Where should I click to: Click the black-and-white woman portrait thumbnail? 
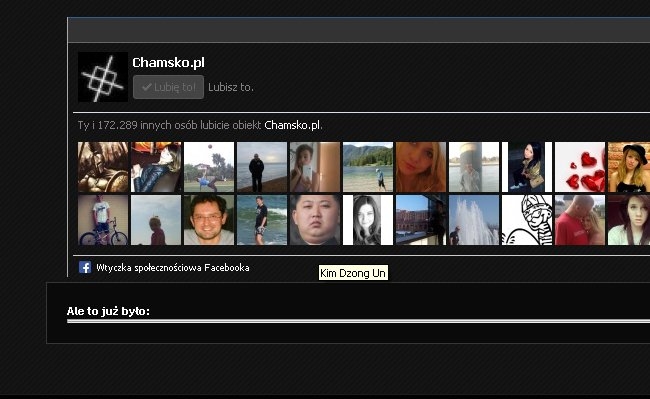pyautogui.click(x=368, y=220)
